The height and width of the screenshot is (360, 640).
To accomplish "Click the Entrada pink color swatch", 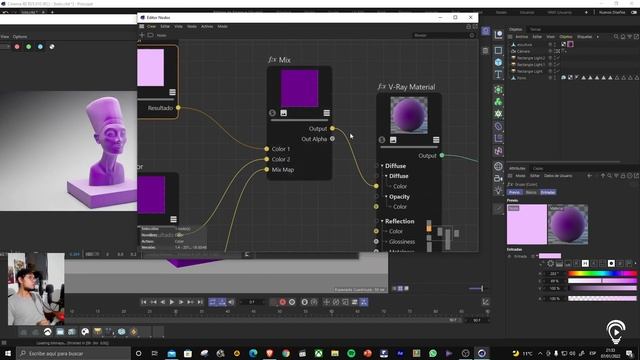I will click(x=550, y=256).
